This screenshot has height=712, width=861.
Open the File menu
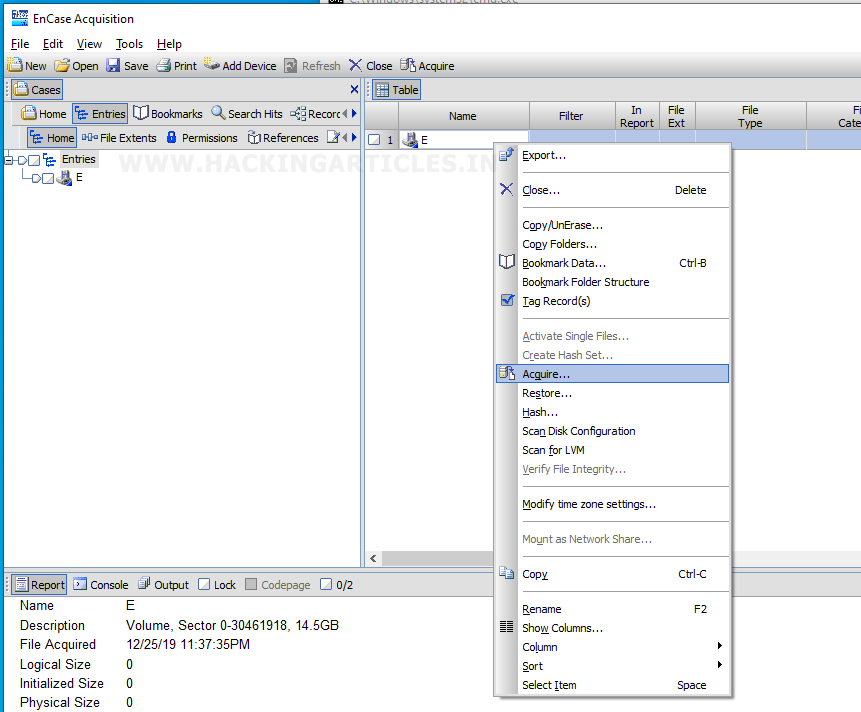pyautogui.click(x=20, y=44)
